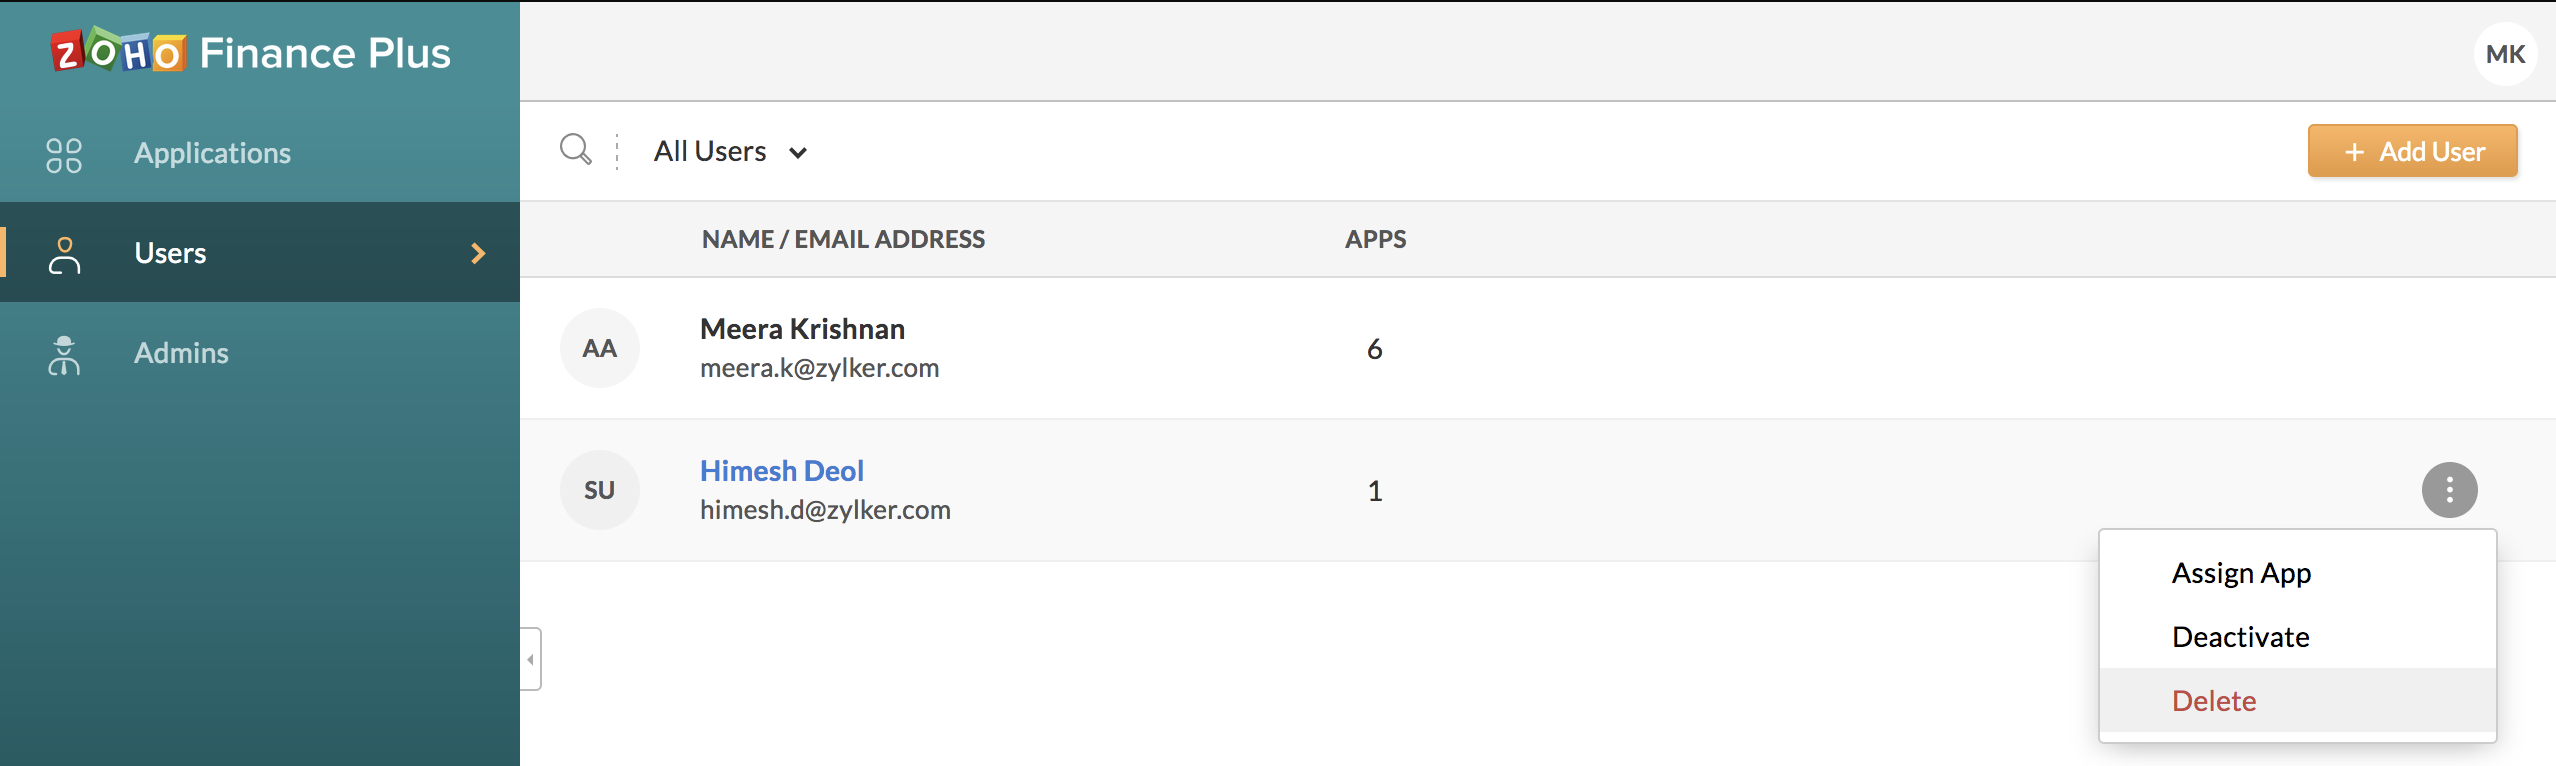This screenshot has width=2556, height=766.
Task: Collapse the sidebar with the handle
Action: tap(531, 659)
